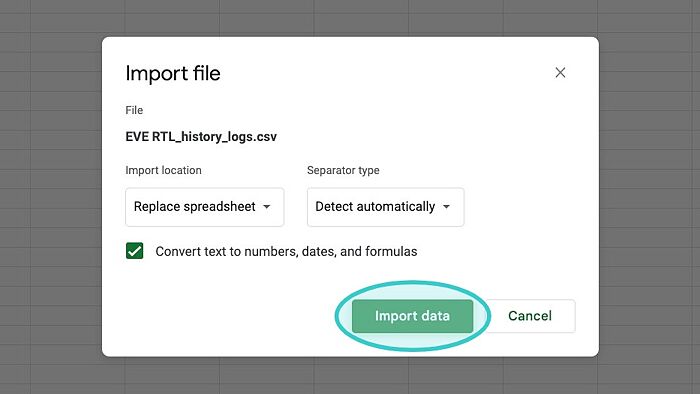Cancel the file import
The image size is (700, 394).
pos(530,316)
